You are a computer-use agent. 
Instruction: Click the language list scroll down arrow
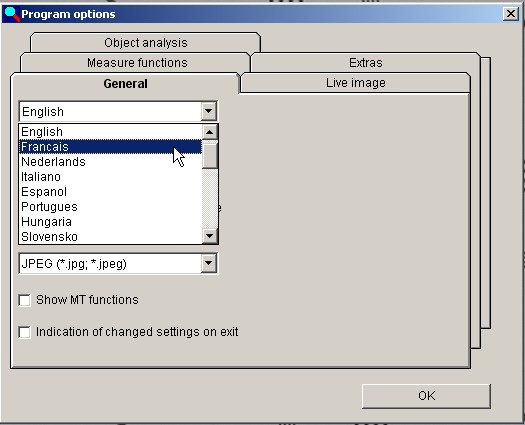pos(210,236)
